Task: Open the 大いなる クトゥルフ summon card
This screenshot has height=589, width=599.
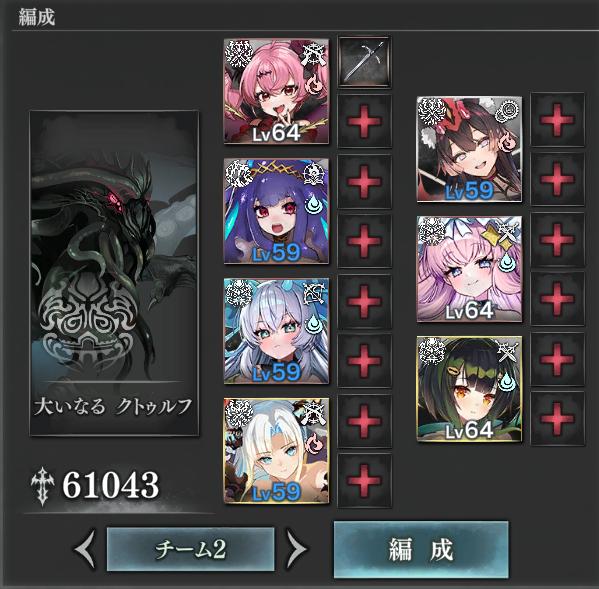Action: pos(114,273)
